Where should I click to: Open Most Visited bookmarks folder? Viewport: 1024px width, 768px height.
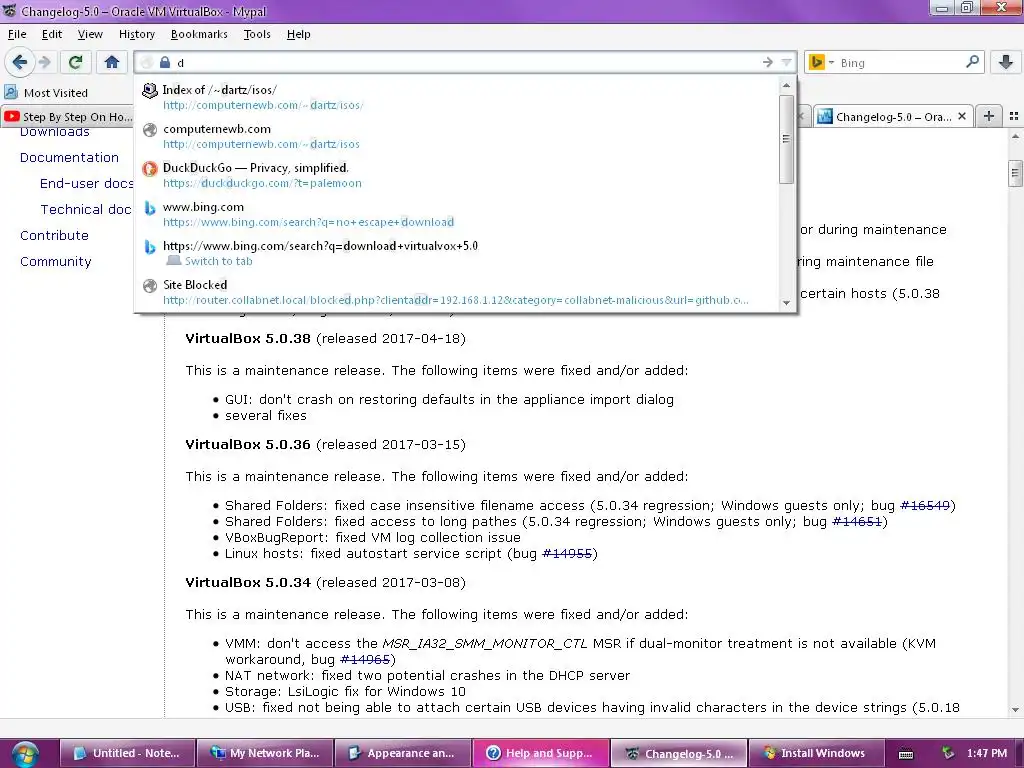click(x=46, y=93)
